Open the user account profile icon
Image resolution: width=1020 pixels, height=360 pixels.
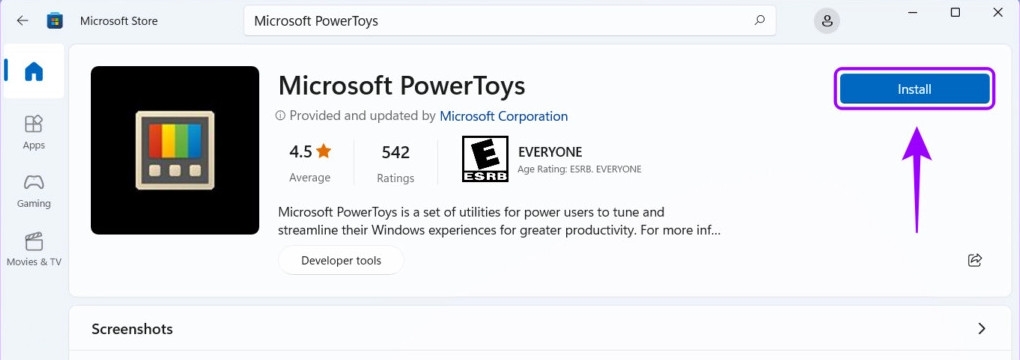(x=827, y=21)
